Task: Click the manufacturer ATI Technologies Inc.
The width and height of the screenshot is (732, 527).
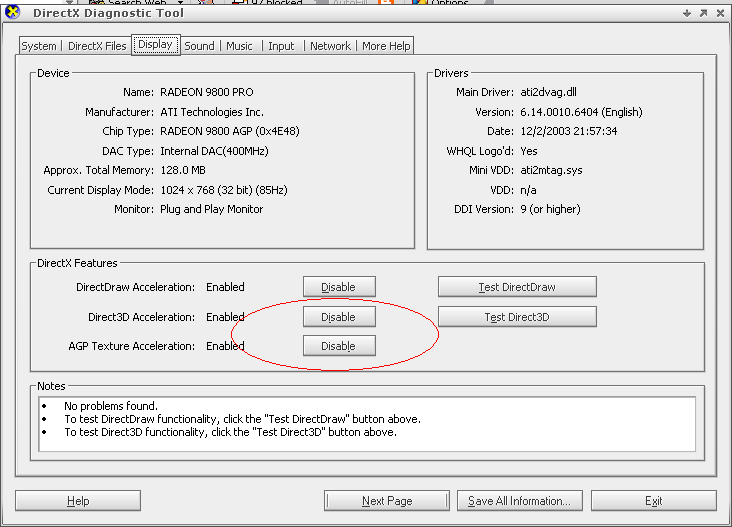Action: tap(212, 112)
